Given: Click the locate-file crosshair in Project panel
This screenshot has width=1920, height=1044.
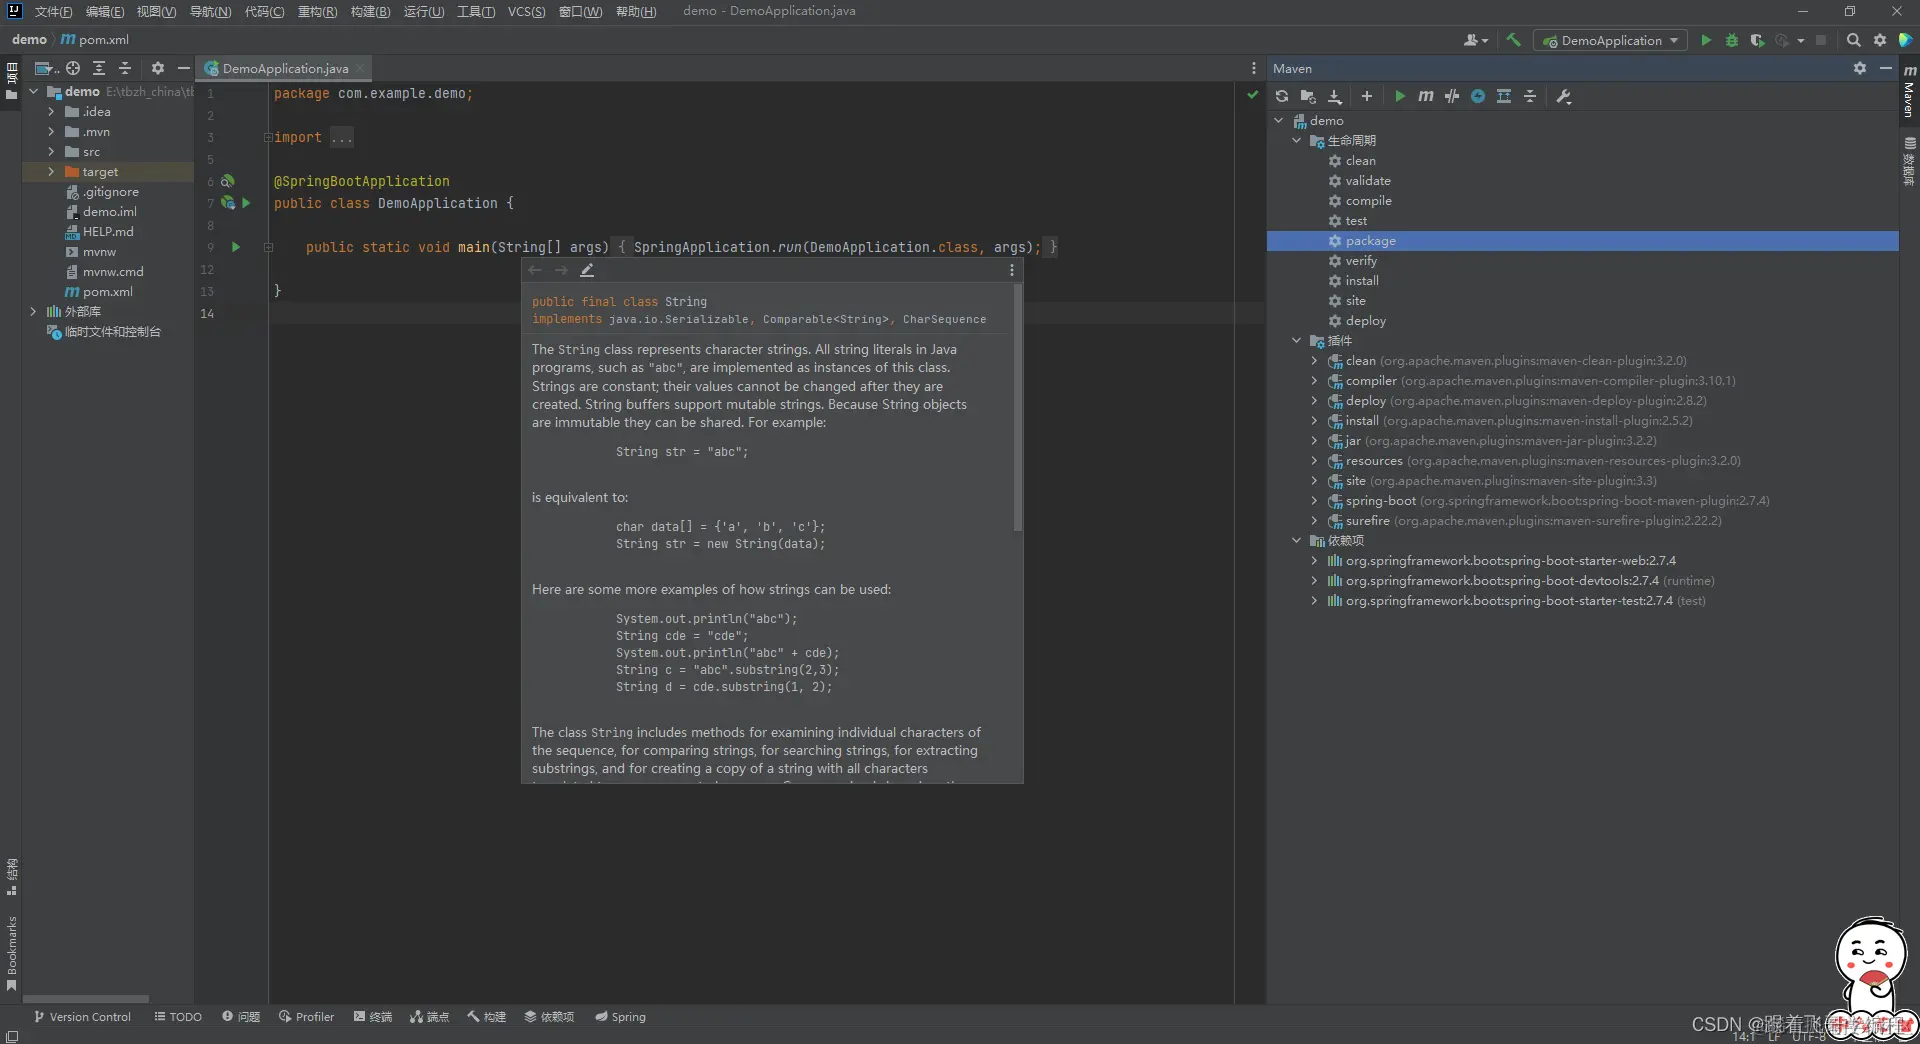Looking at the screenshot, I should click(73, 69).
